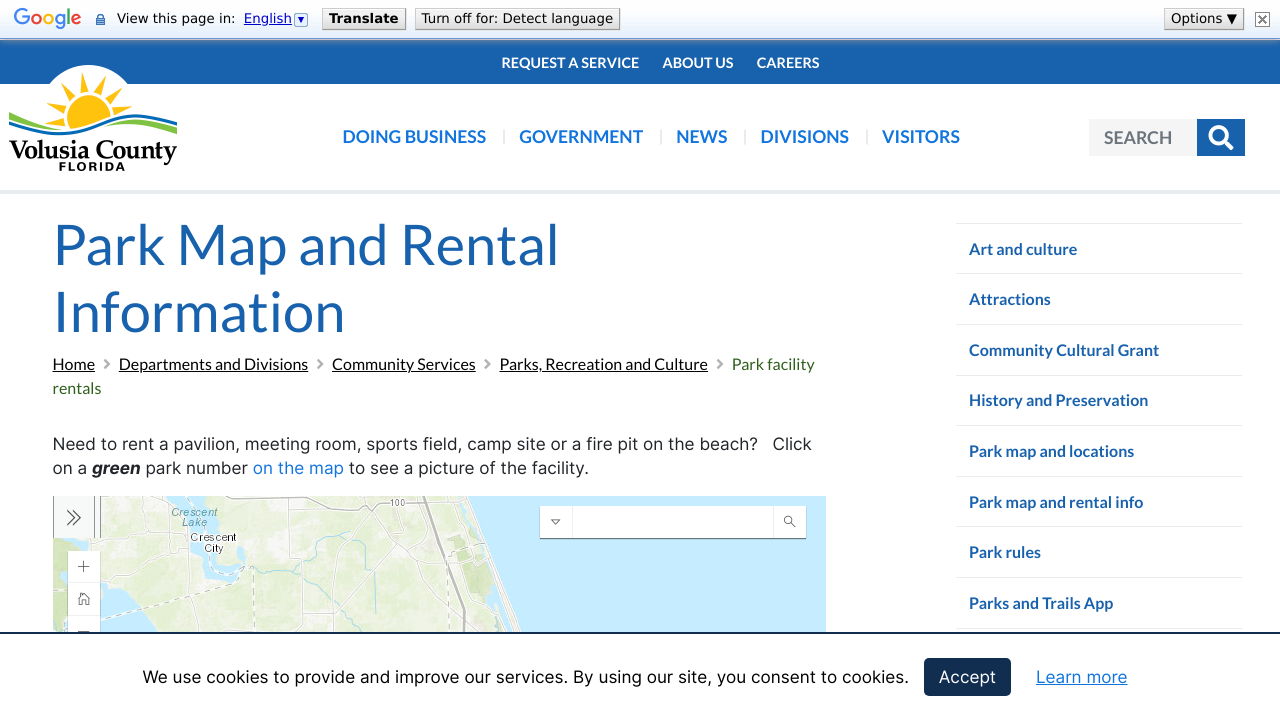Open the Visitors menu
Viewport: 1280px width, 720px height.
click(921, 137)
